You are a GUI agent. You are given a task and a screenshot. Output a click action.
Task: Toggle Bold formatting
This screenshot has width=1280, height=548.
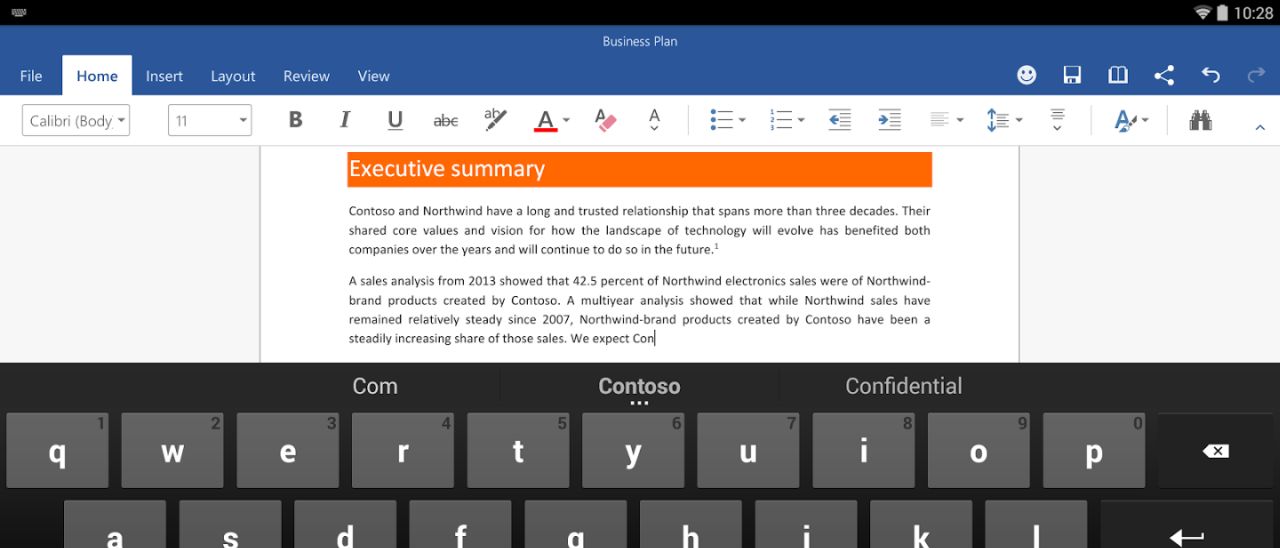point(295,120)
